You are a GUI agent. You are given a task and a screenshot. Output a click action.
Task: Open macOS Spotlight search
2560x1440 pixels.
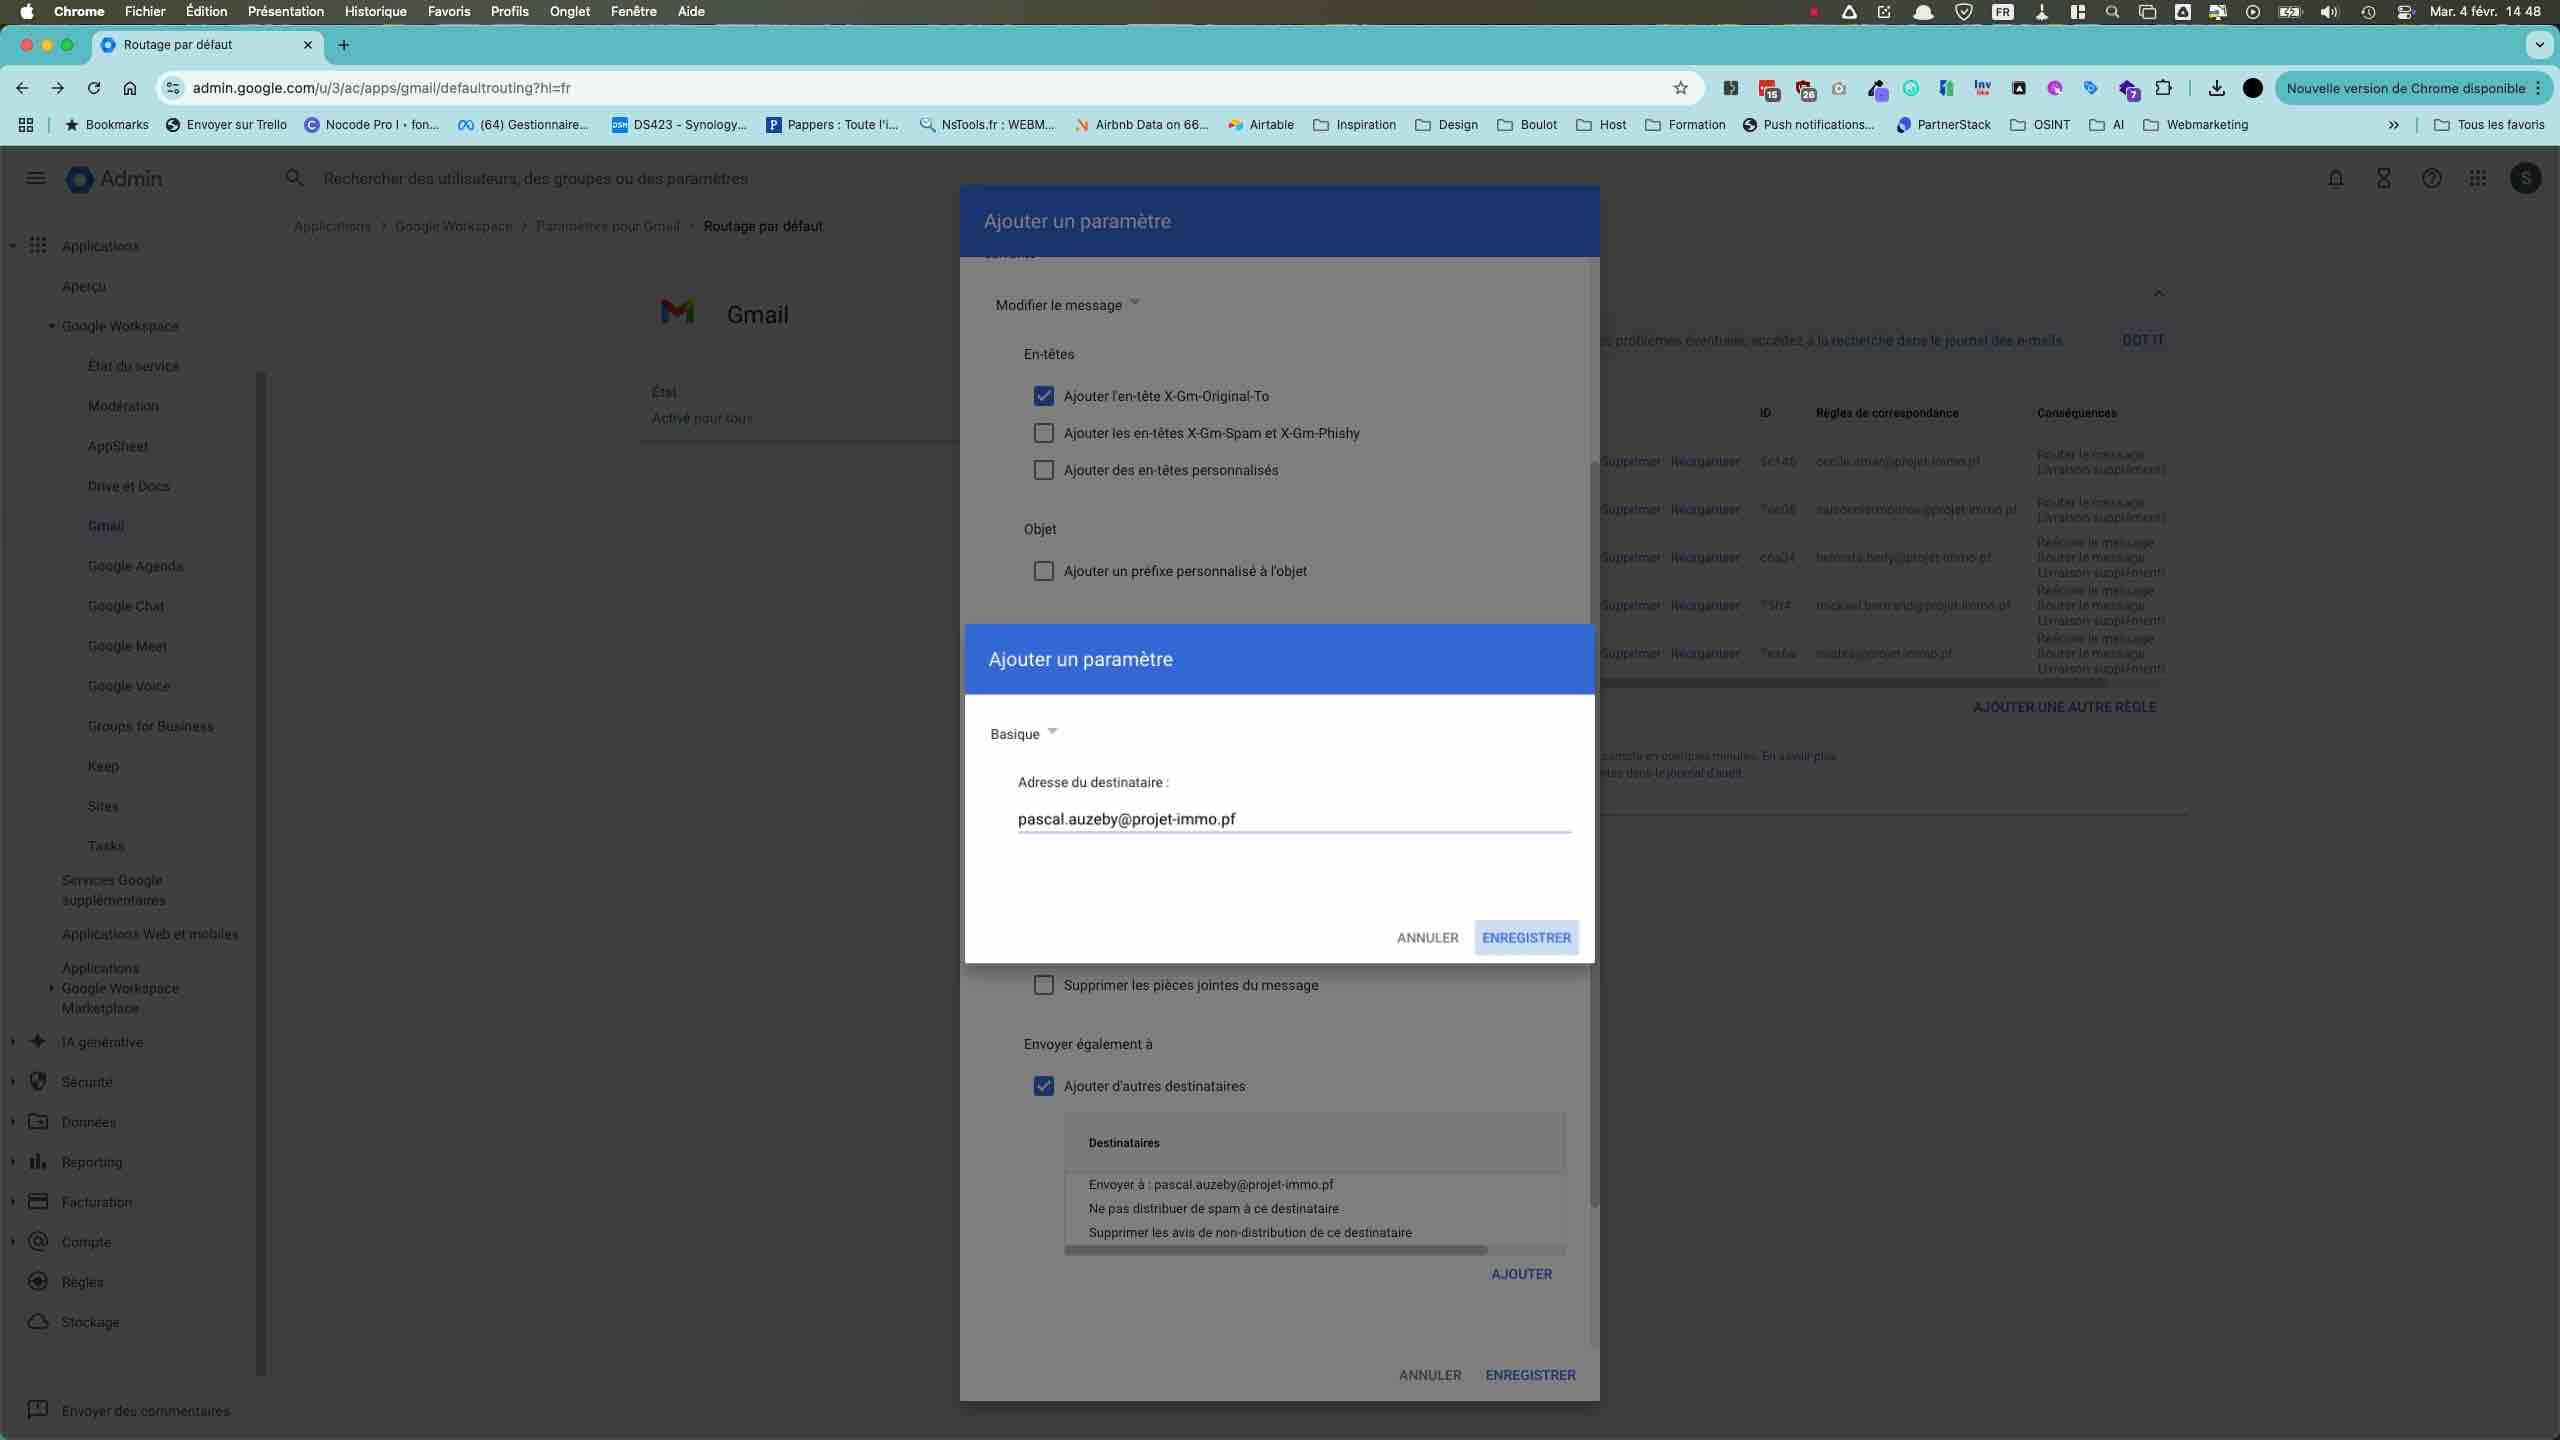[x=2112, y=12]
